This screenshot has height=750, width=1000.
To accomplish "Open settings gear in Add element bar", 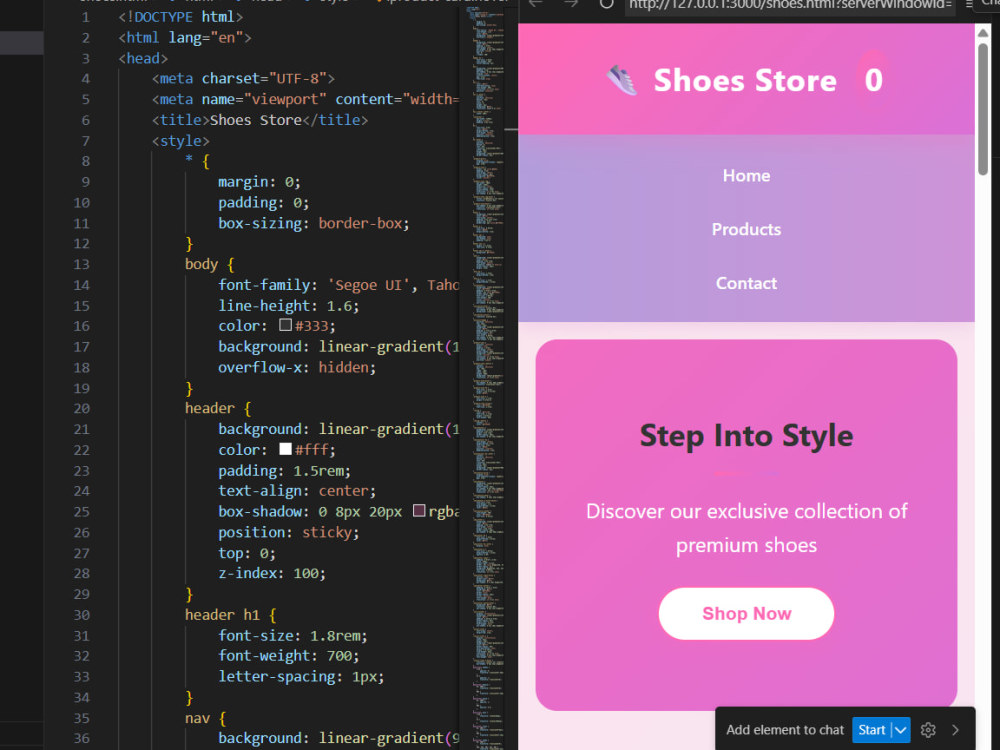I will tap(928, 730).
